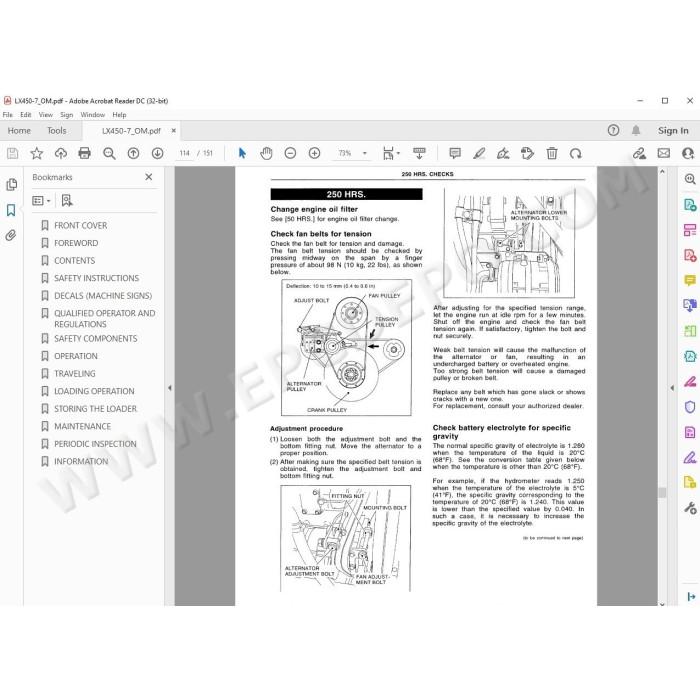The height and width of the screenshot is (700, 700).
Task: Open the Help menu
Action: coord(119,115)
